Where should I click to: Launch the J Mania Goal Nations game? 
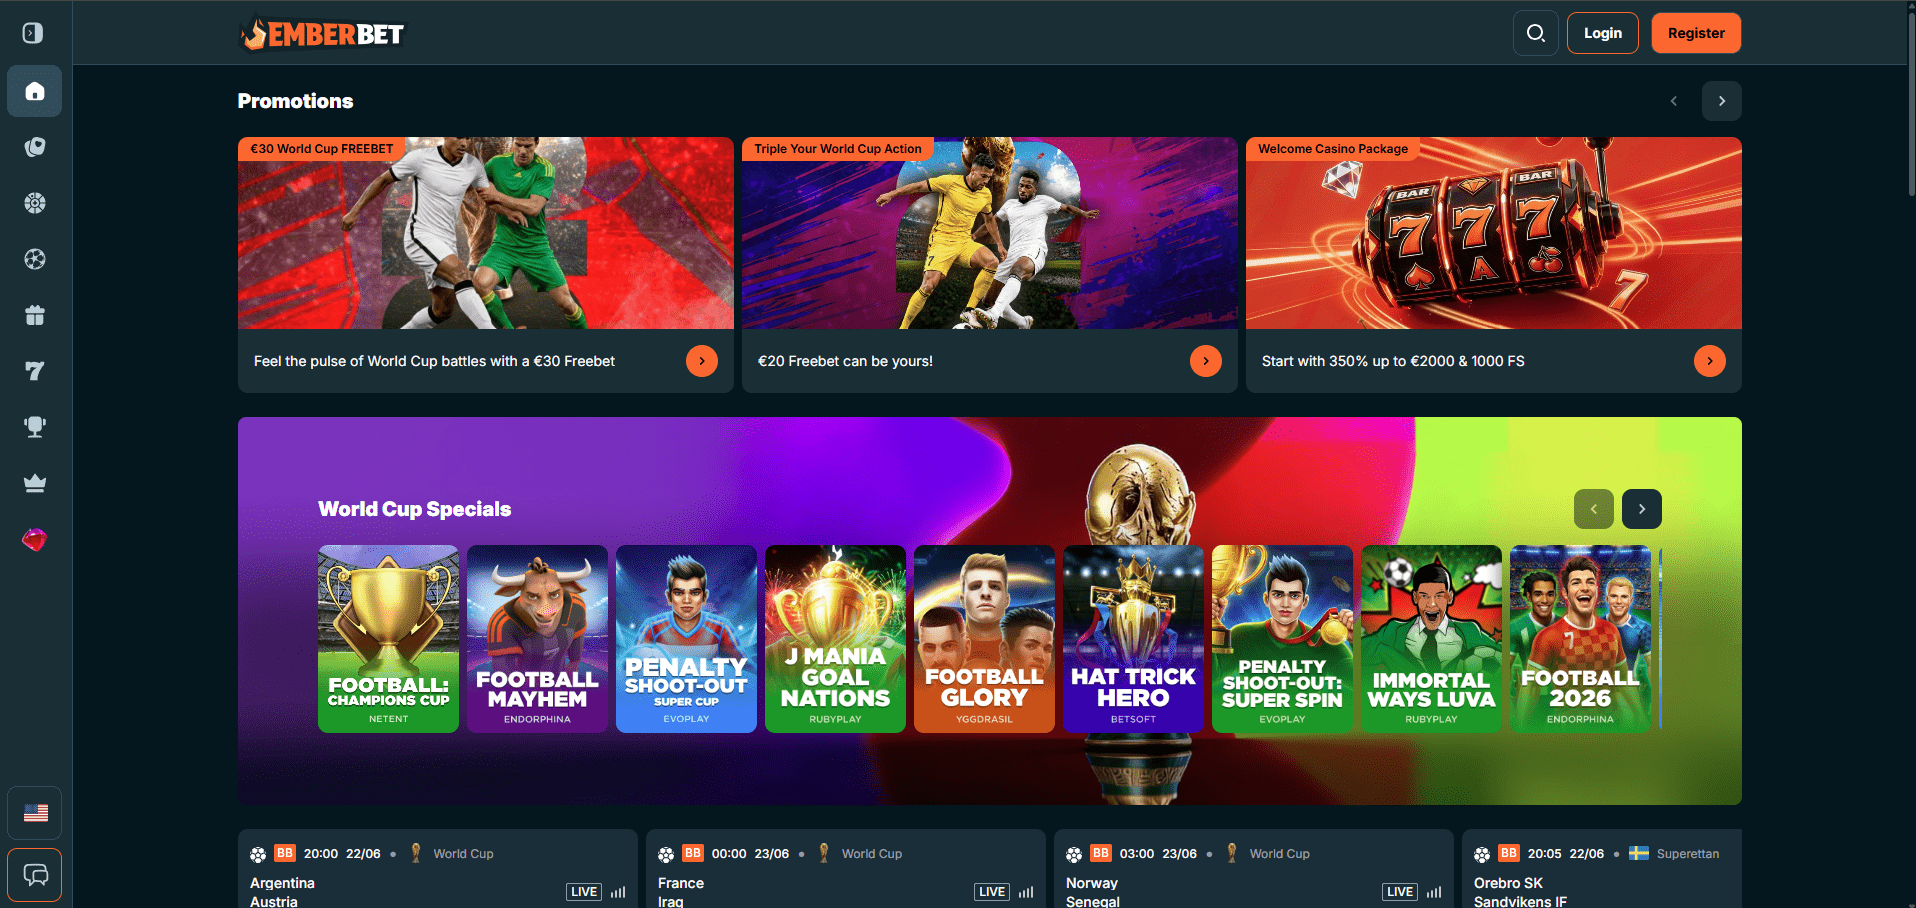(835, 639)
